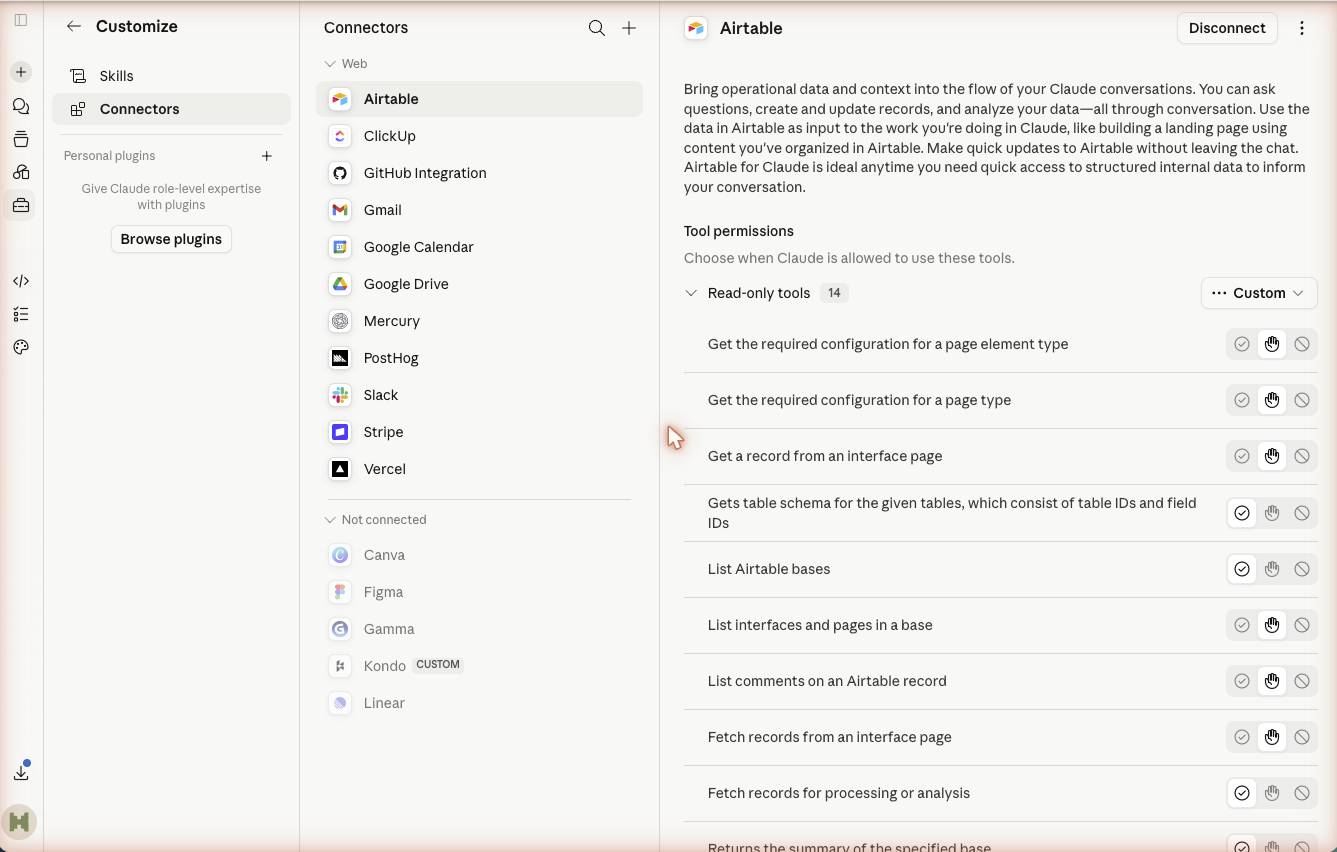1337x852 pixels.
Task: Select the Gmail connector
Action: click(x=479, y=210)
